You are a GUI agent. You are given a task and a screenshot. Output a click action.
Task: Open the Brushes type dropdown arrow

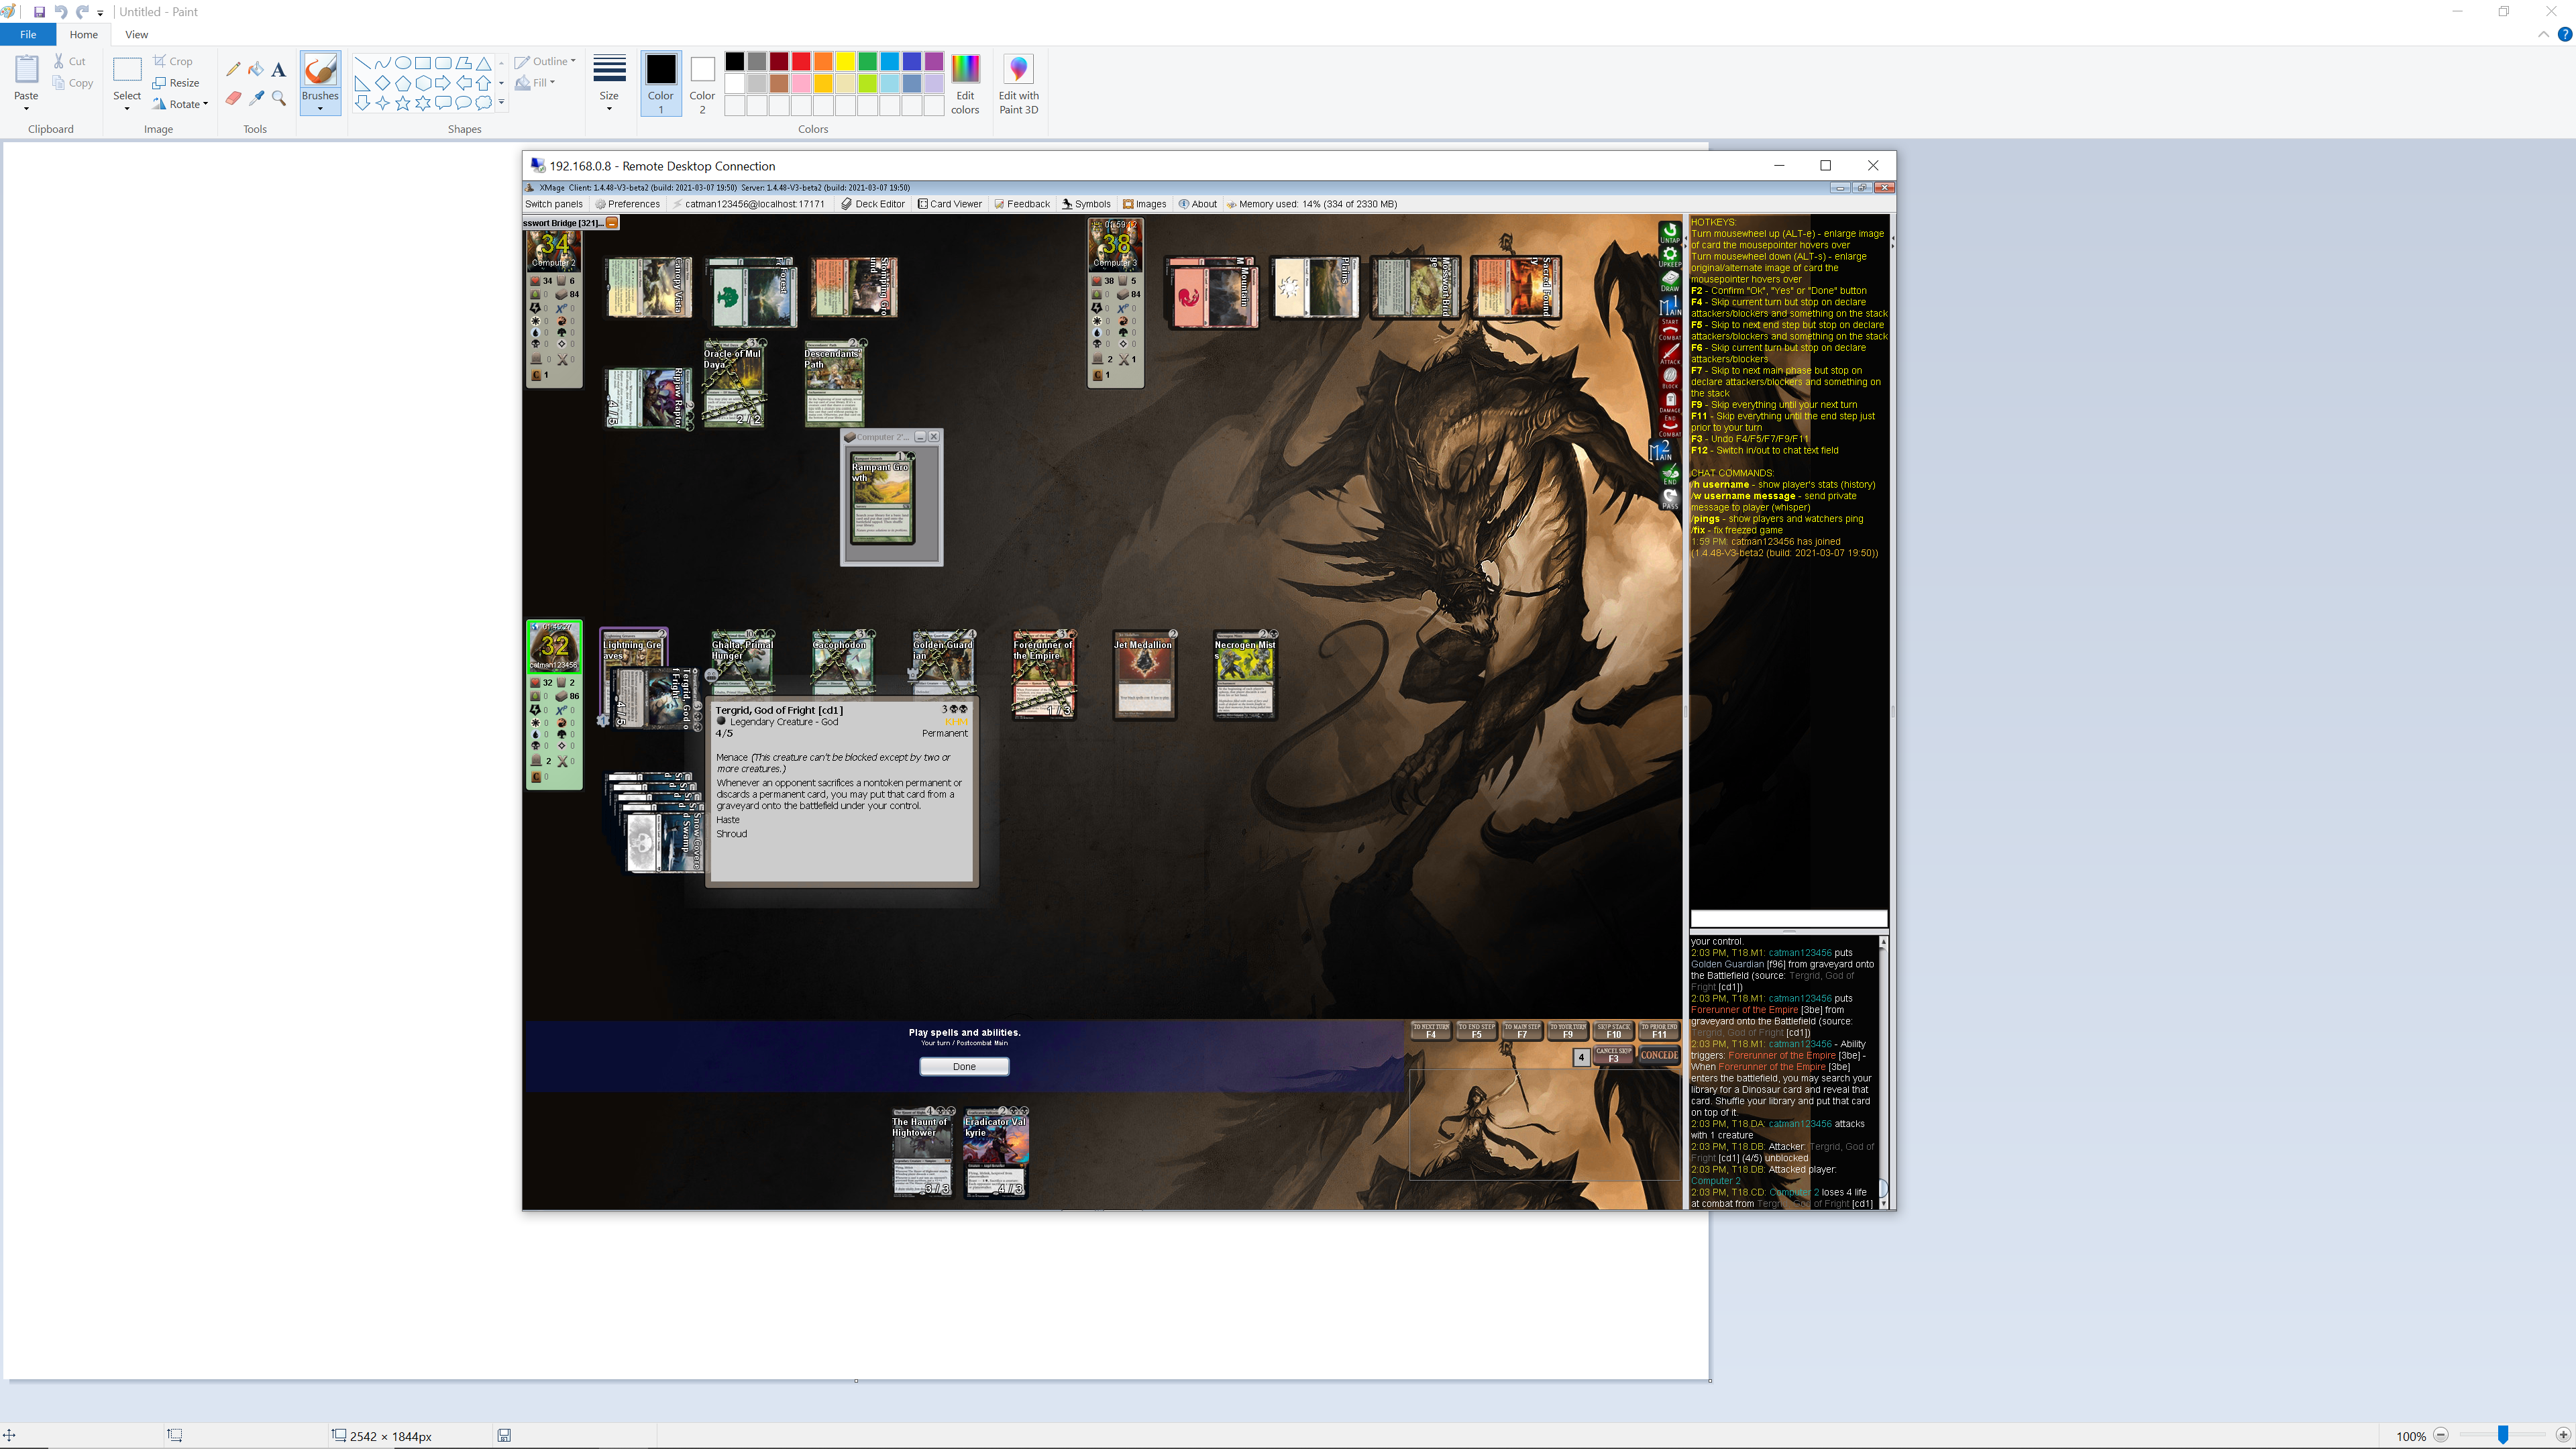click(x=320, y=108)
